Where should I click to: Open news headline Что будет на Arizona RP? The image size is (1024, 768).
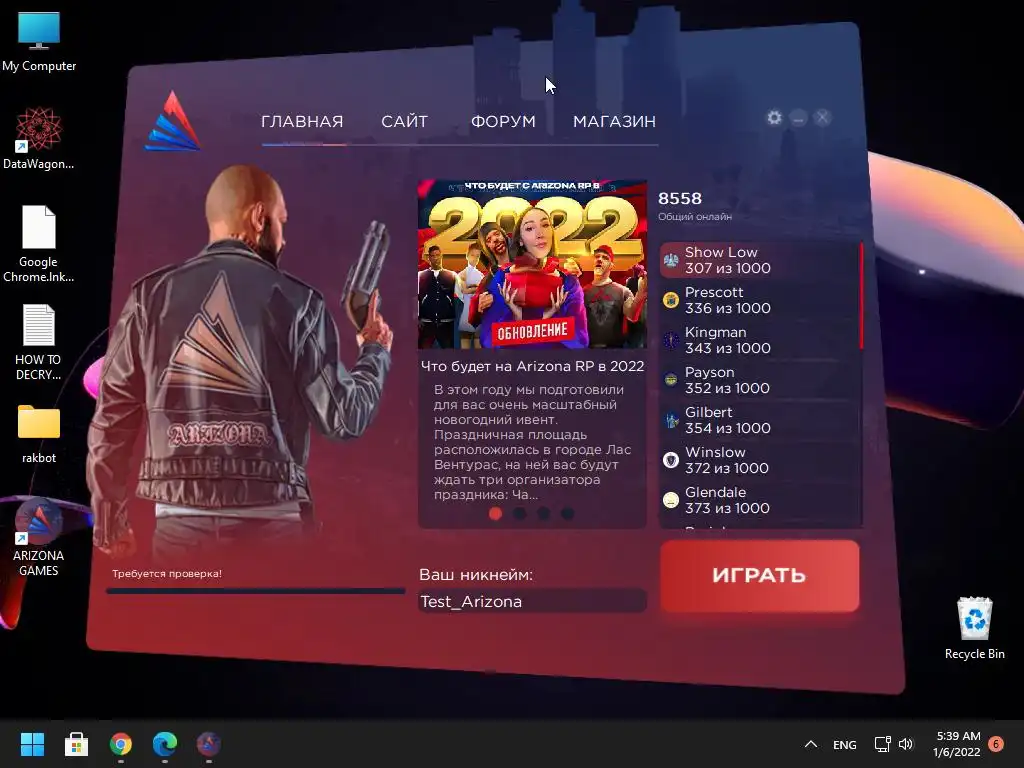[x=532, y=366]
